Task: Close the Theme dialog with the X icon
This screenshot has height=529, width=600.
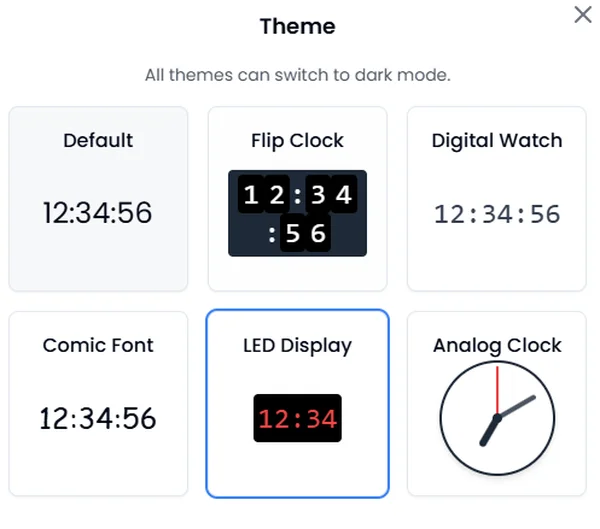Action: point(583,15)
